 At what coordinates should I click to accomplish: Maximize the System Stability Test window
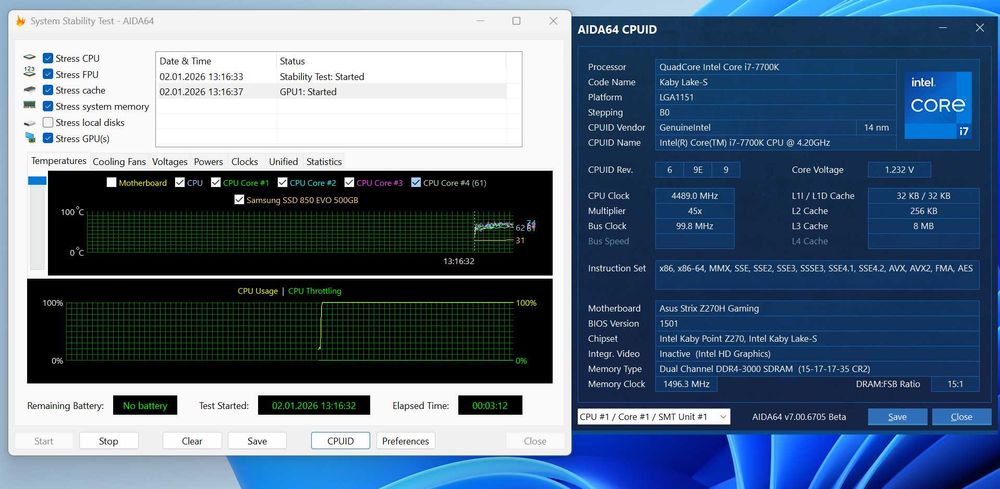[x=516, y=21]
